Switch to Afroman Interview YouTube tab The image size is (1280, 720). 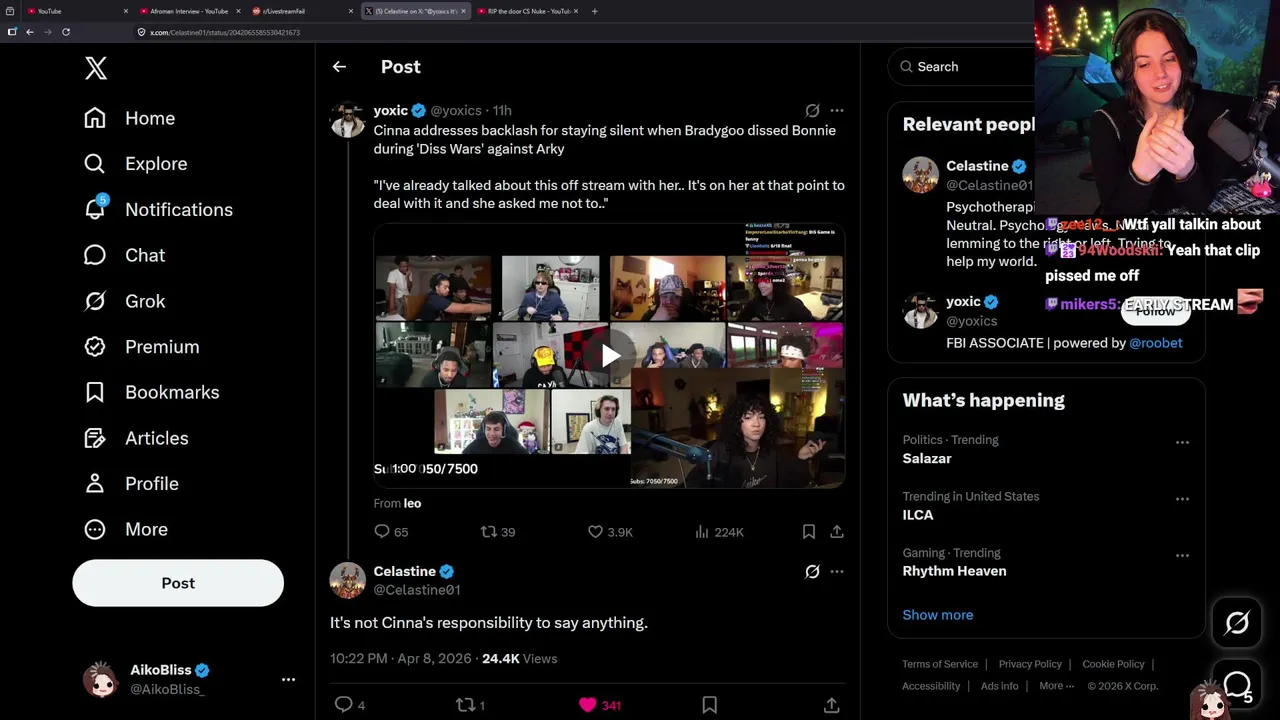(x=190, y=11)
